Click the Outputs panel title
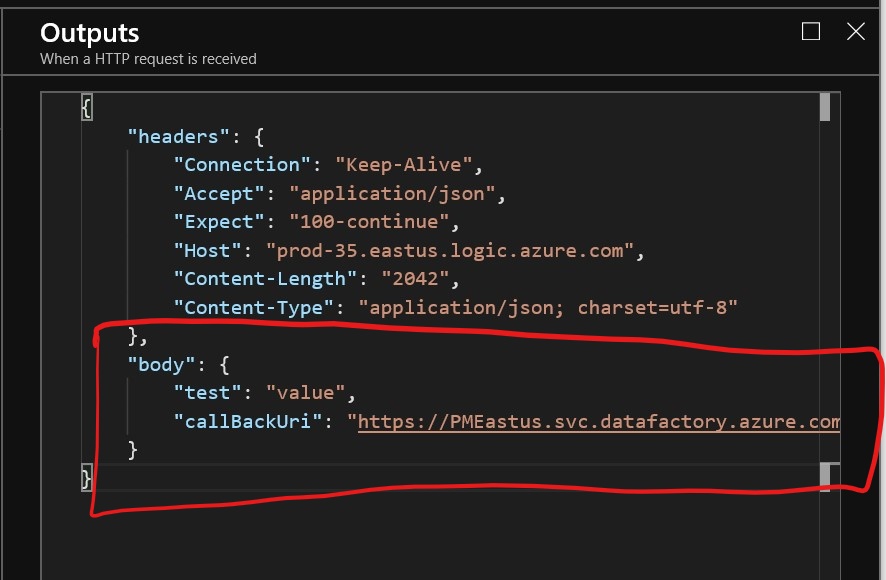 coord(90,33)
